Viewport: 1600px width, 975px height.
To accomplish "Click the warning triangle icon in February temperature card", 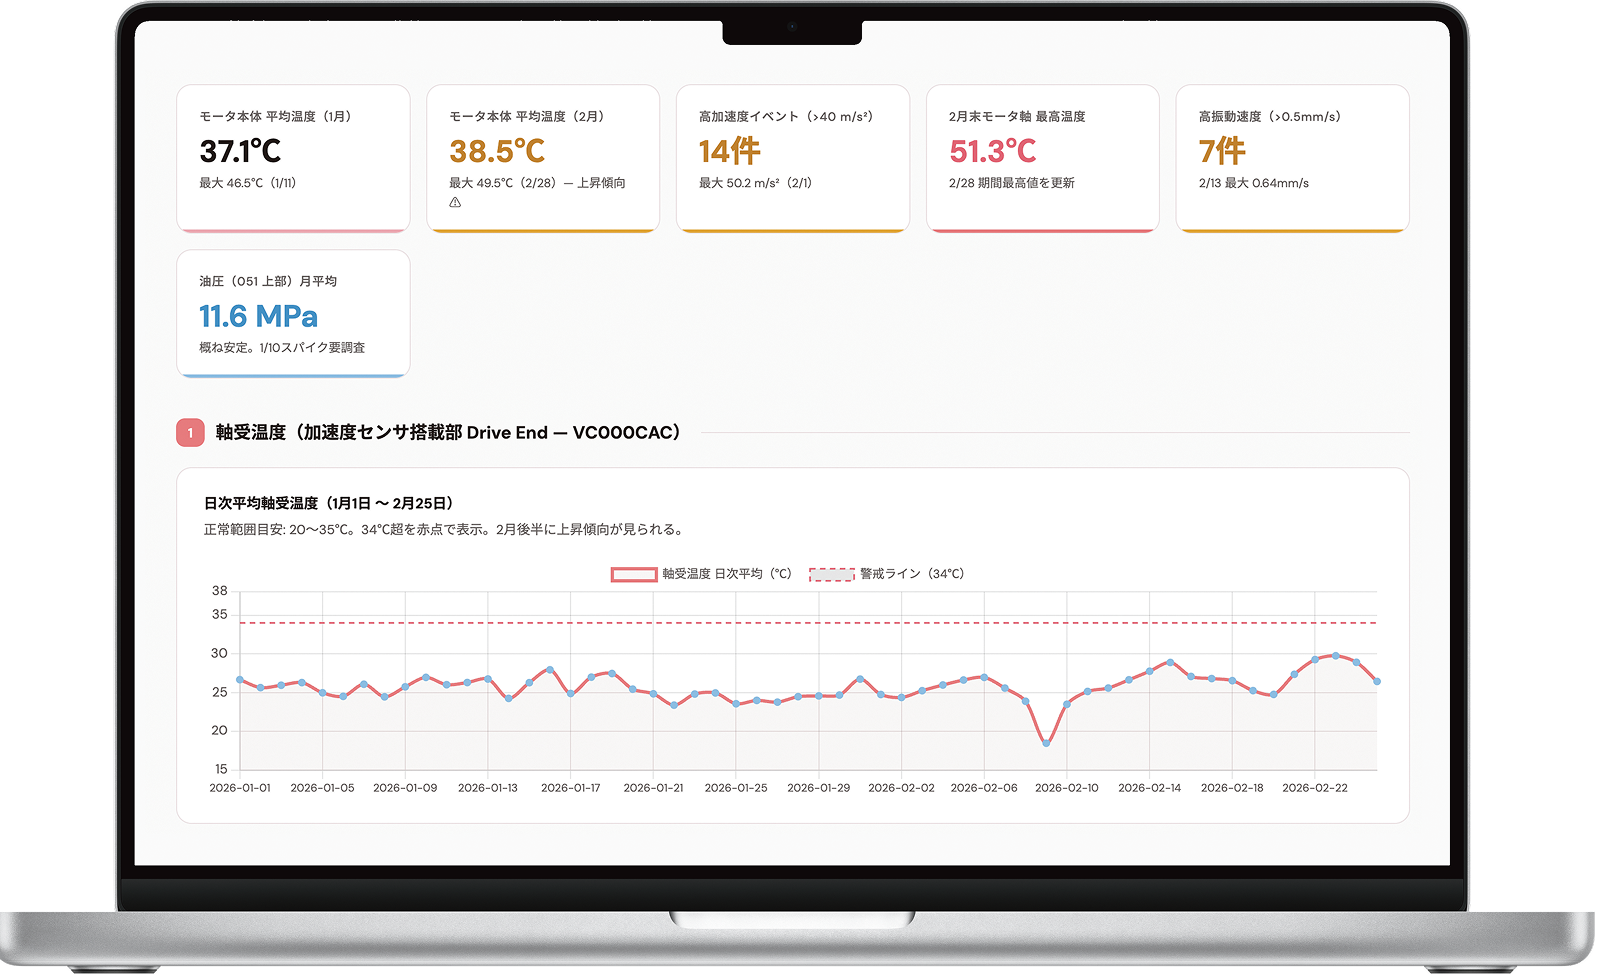I will tap(455, 202).
